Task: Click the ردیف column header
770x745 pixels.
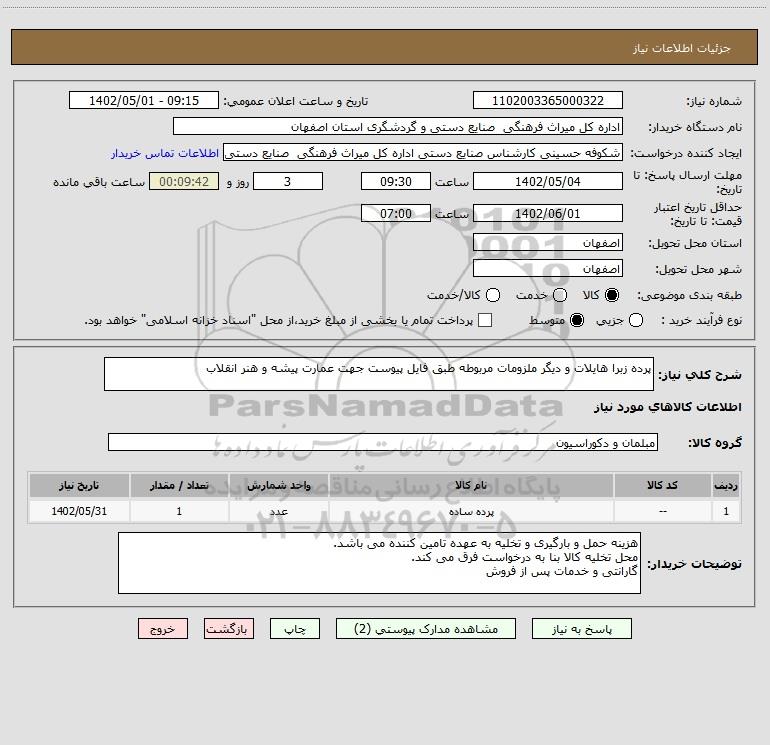Action: 726,485
